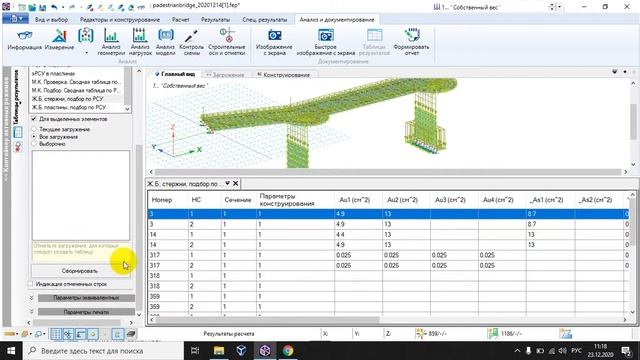640x360 pixels.
Task: Click the grid display icon in bottom toolbar
Action: pos(56,334)
